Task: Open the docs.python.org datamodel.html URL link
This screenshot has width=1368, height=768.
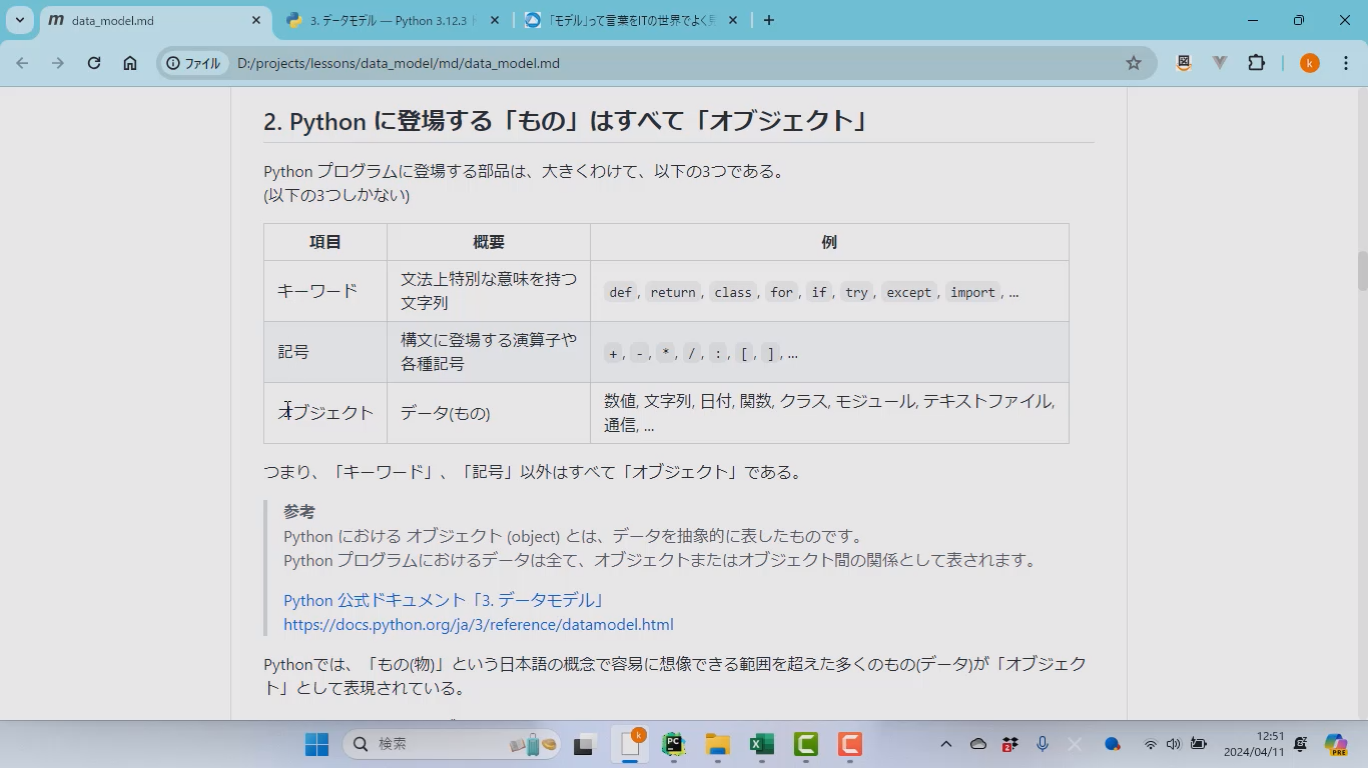Action: (x=478, y=624)
